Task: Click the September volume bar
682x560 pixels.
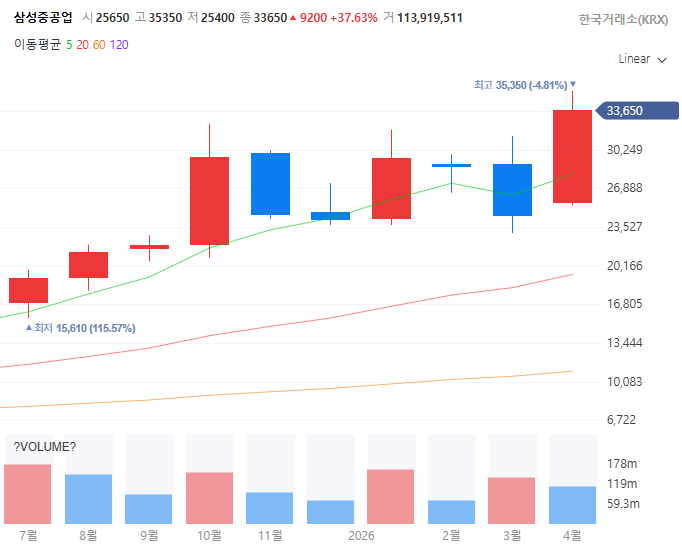Action: click(148, 509)
